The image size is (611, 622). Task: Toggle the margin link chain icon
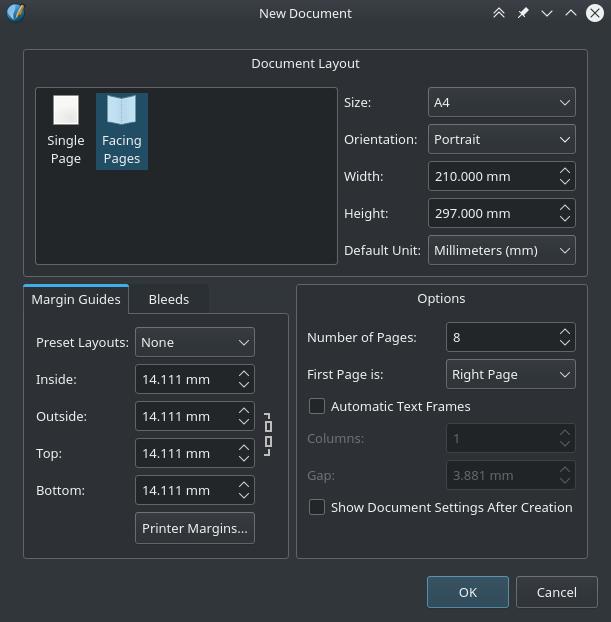coord(268,434)
